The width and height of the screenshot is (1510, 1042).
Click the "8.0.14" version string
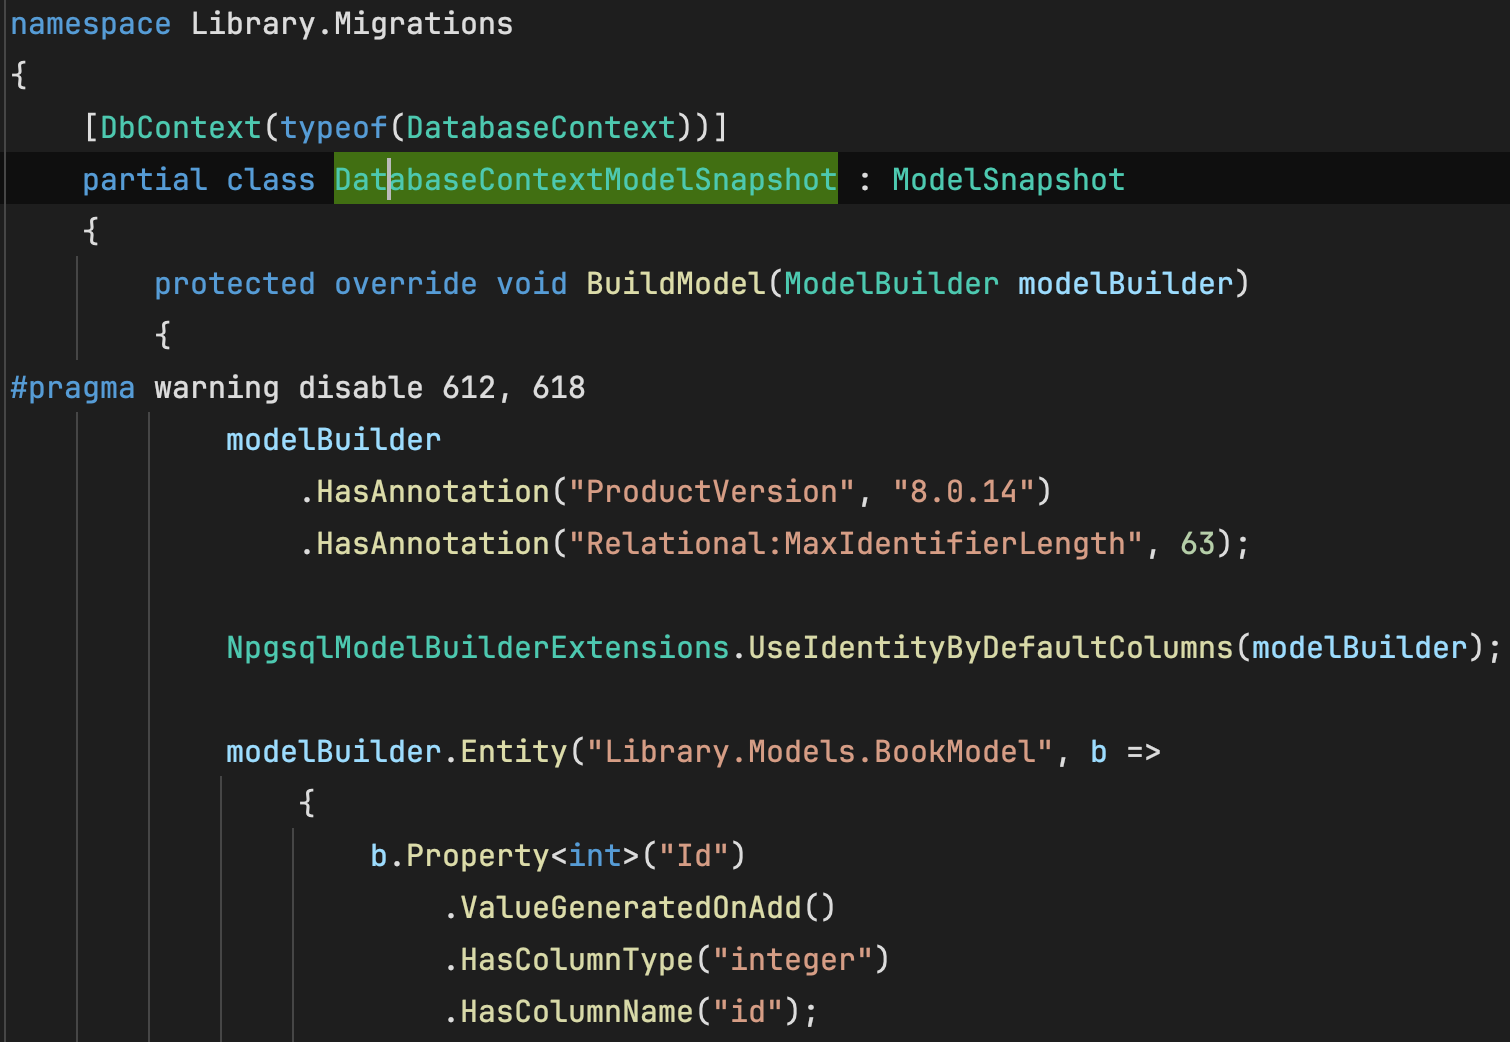click(963, 492)
